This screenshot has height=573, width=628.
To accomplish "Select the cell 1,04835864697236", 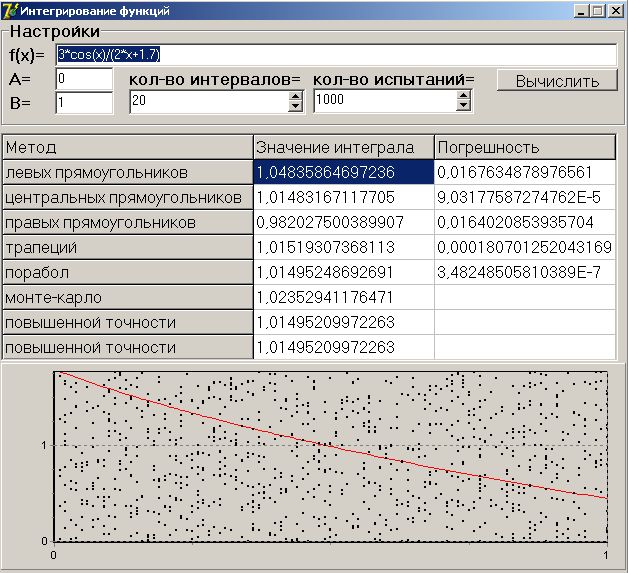I will (344, 172).
